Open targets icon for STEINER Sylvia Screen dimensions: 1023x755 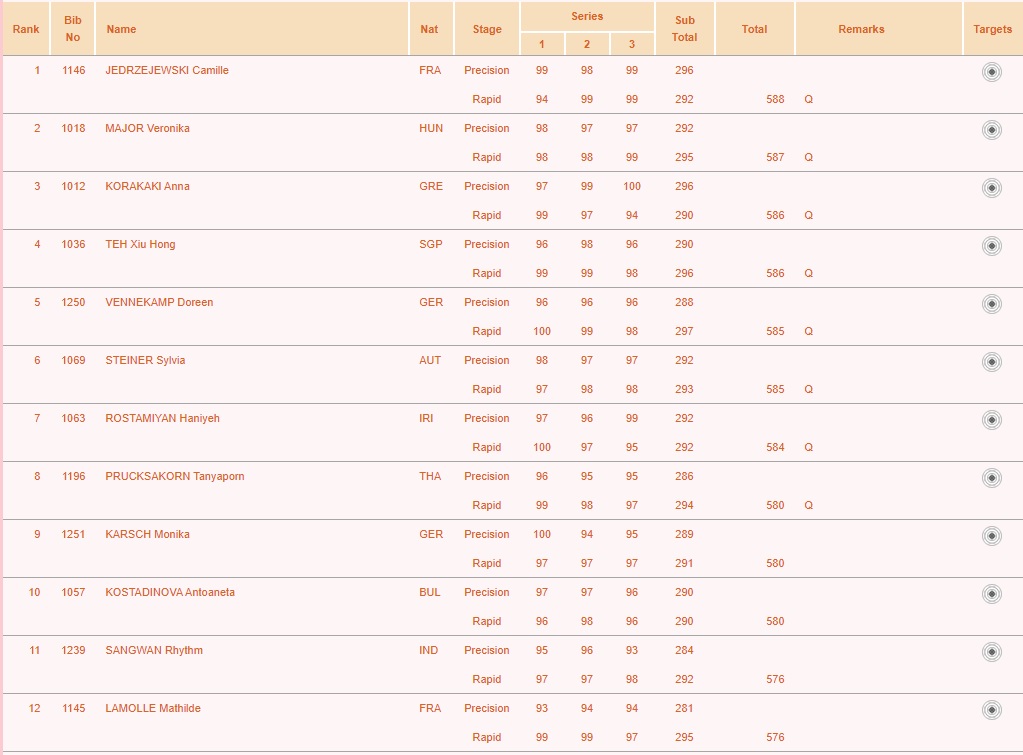pyautogui.click(x=991, y=362)
